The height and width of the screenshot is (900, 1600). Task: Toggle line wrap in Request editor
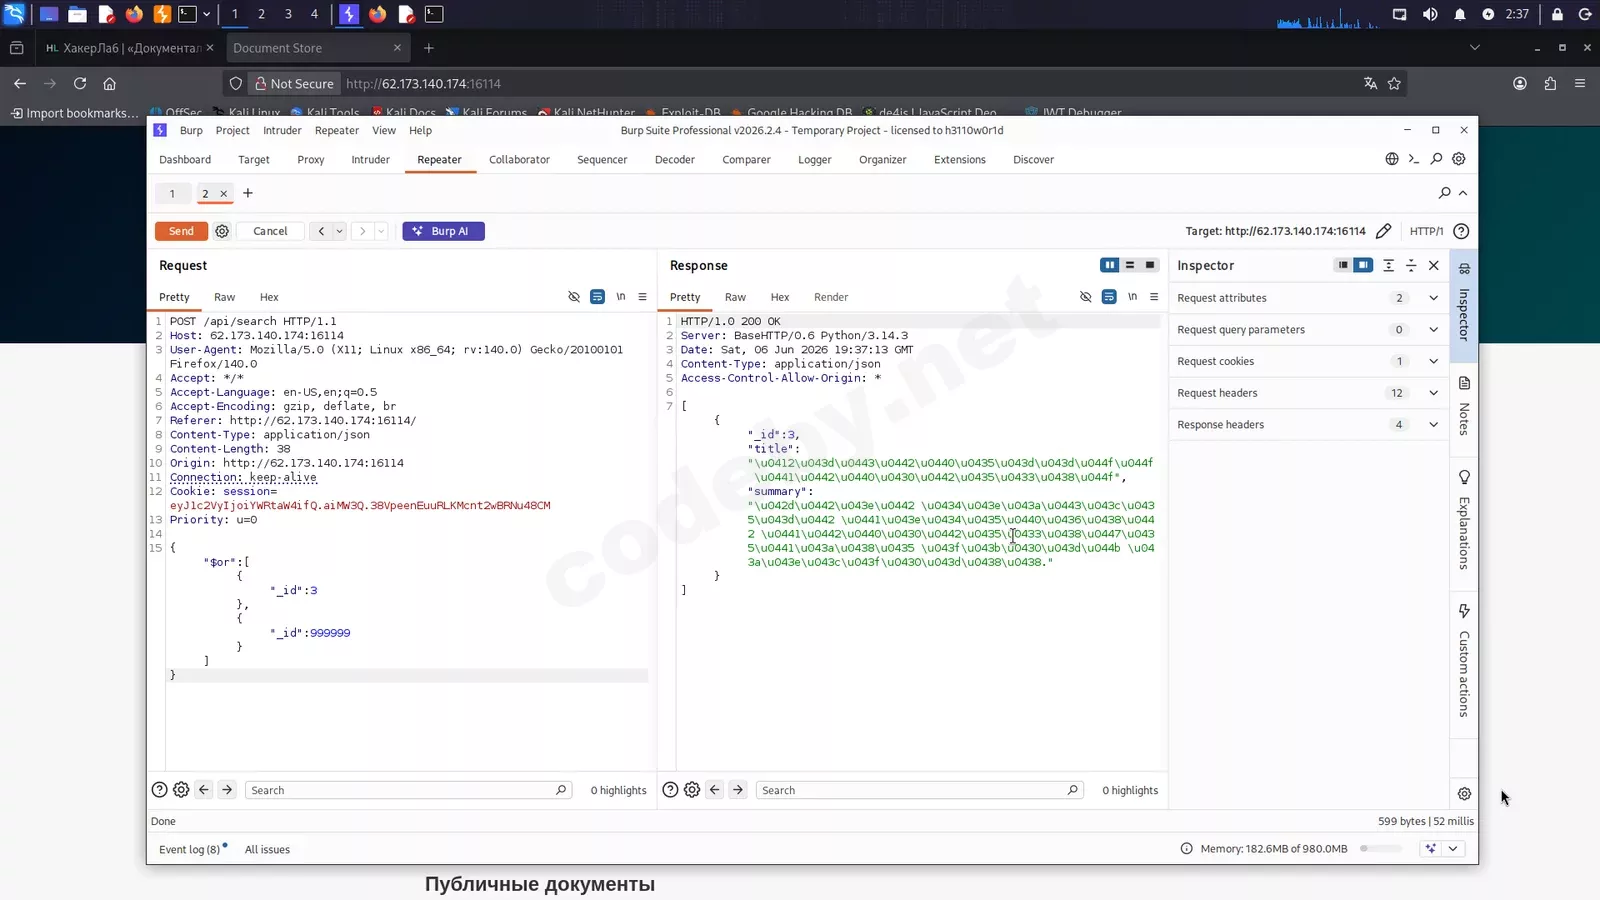[x=597, y=297]
